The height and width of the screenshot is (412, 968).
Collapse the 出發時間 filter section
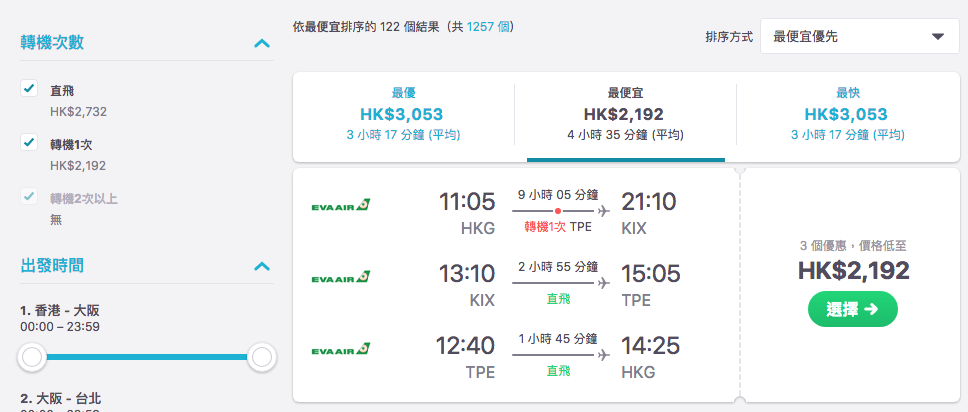262,266
